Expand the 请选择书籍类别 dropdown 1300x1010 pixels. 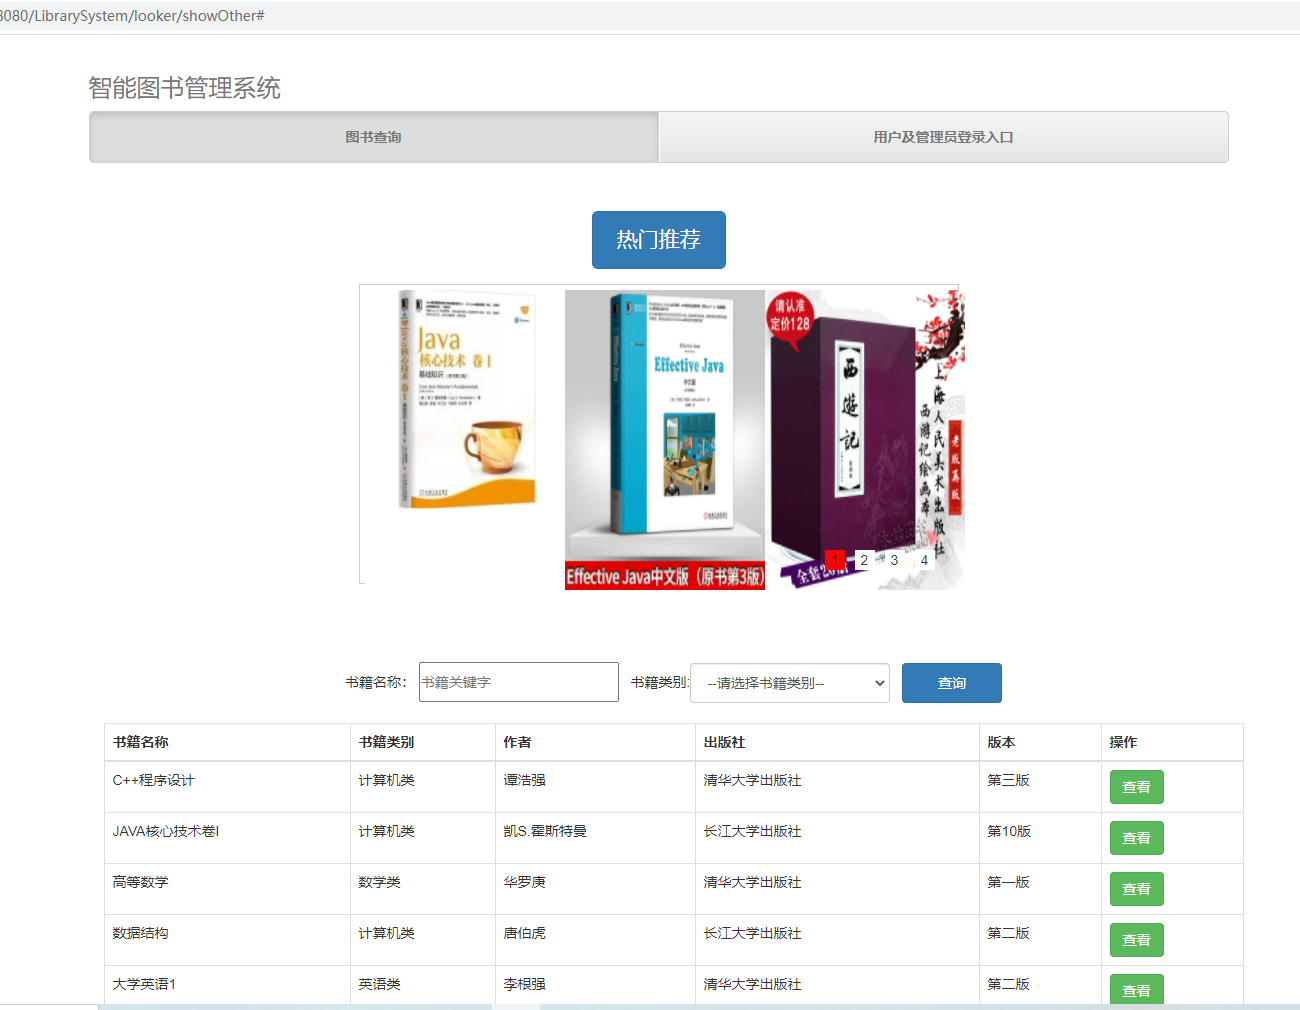[x=790, y=683]
